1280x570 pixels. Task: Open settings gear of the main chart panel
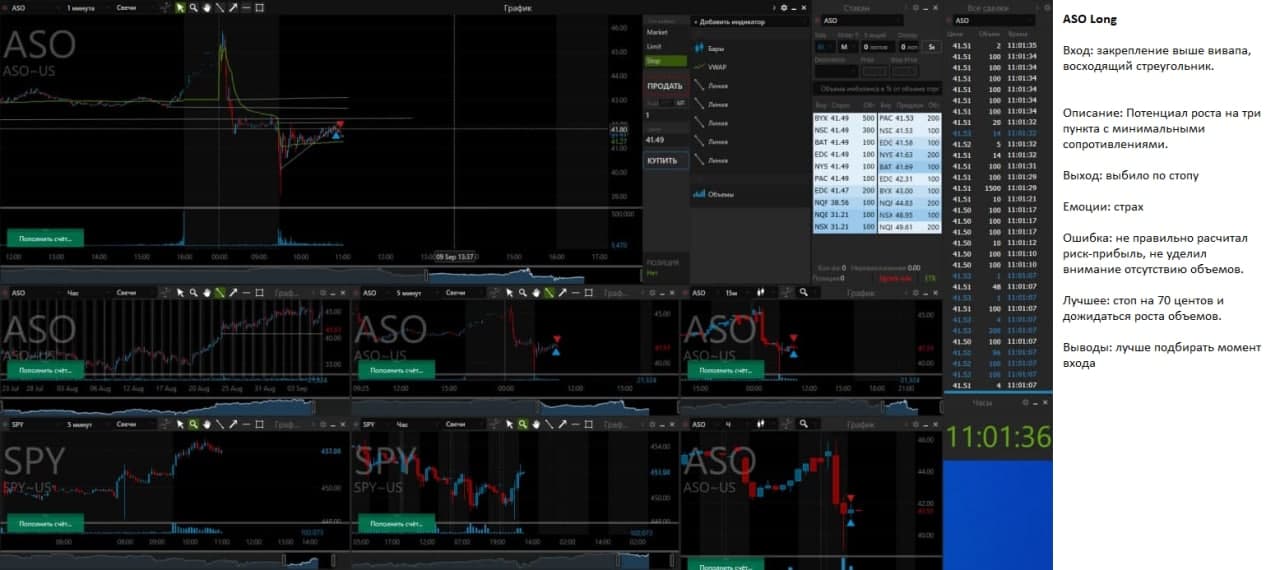786,7
